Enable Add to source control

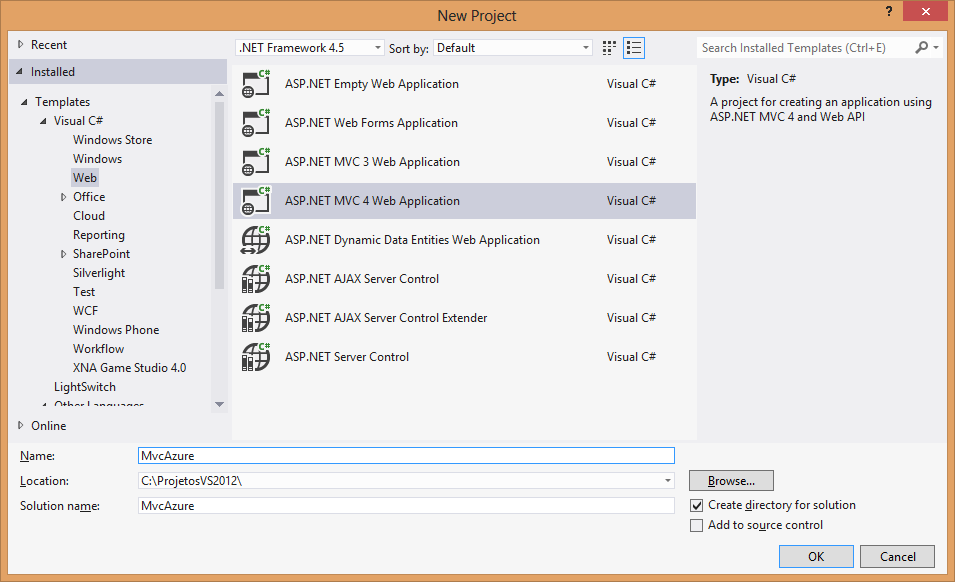pos(697,525)
